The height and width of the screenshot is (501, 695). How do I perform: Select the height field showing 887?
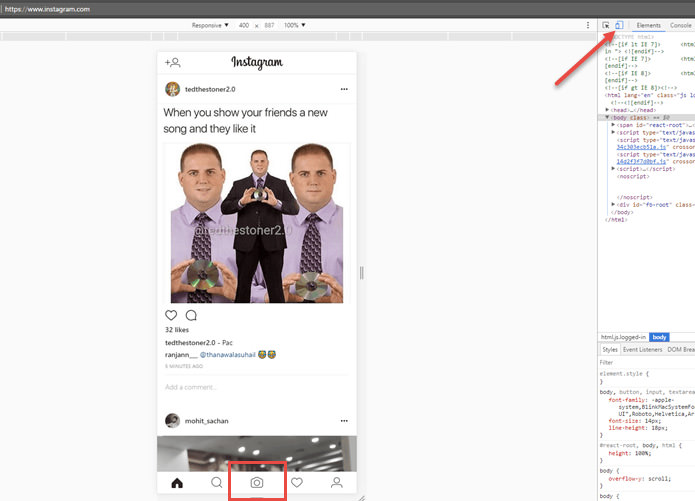269,25
